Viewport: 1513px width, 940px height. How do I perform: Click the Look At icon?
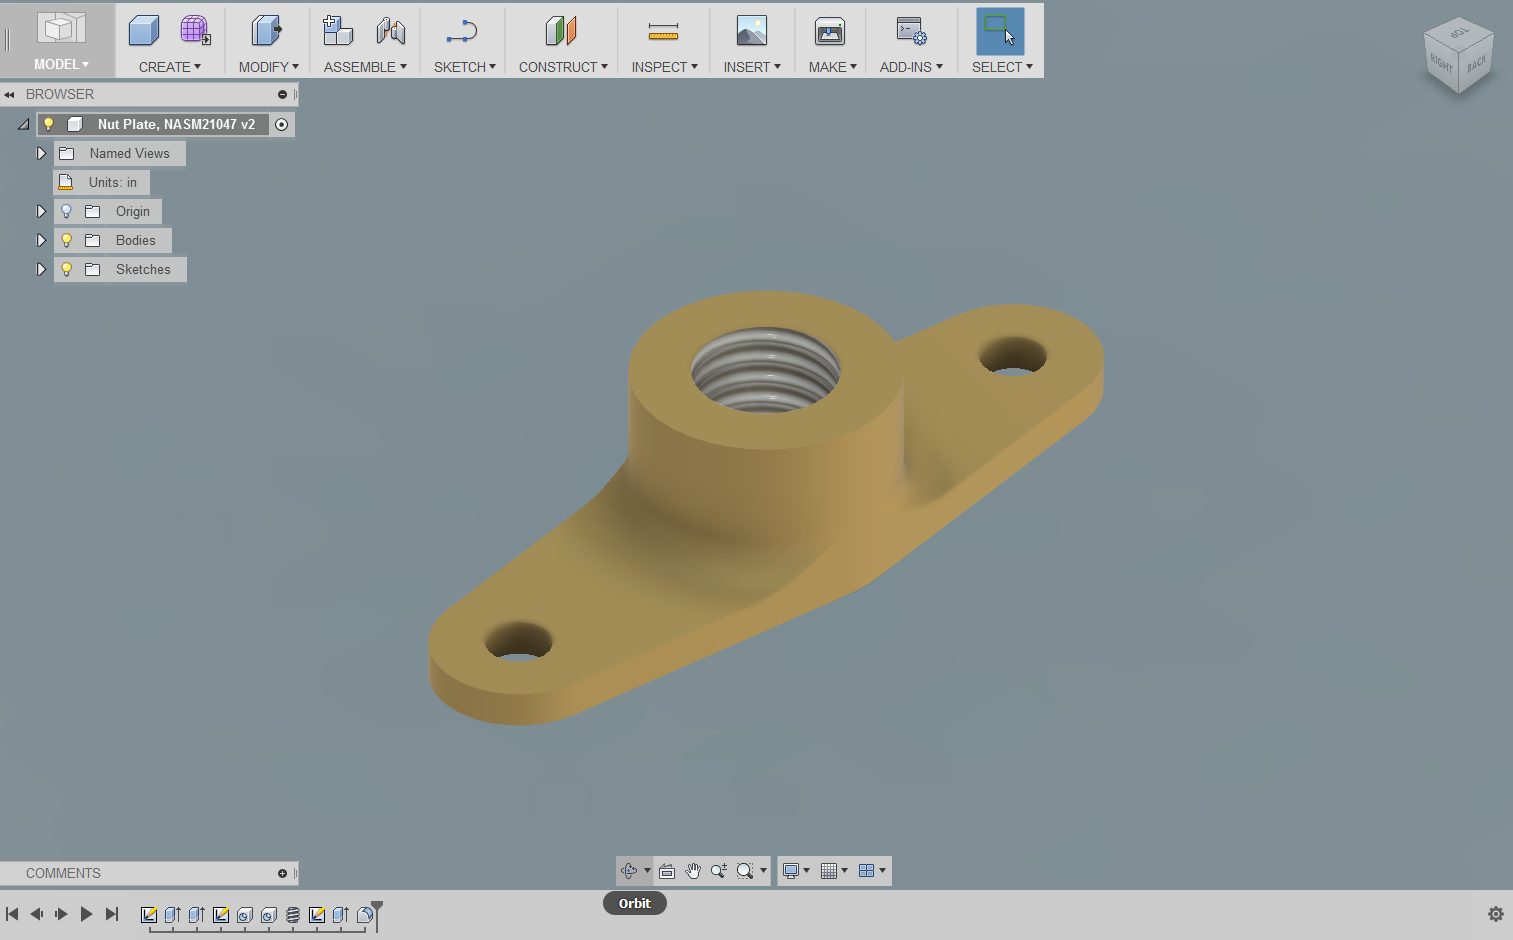[667, 871]
